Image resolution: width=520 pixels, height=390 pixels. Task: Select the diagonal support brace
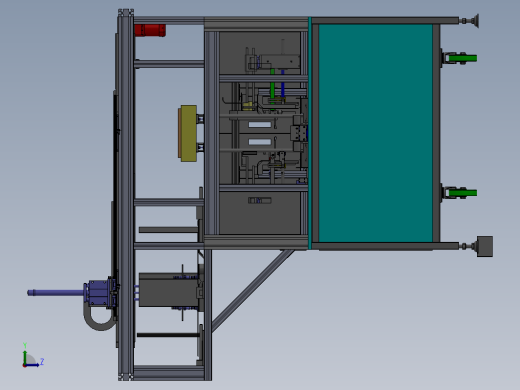click(x=253, y=290)
